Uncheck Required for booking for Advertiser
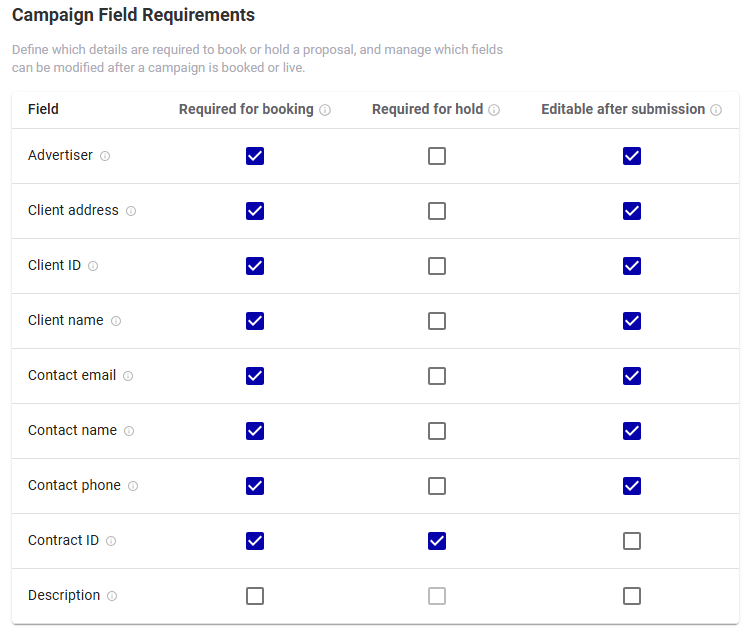Image resolution: width=747 pixels, height=633 pixels. click(255, 156)
